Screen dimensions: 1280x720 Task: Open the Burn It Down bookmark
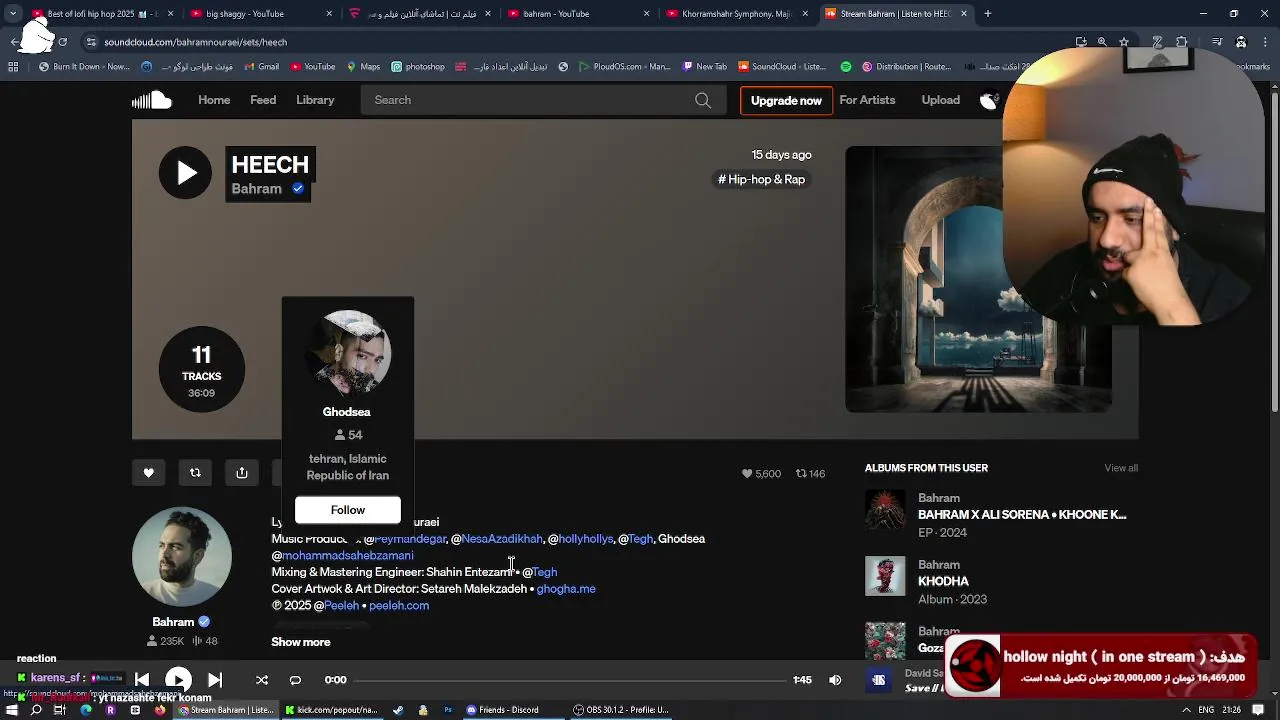[x=85, y=67]
